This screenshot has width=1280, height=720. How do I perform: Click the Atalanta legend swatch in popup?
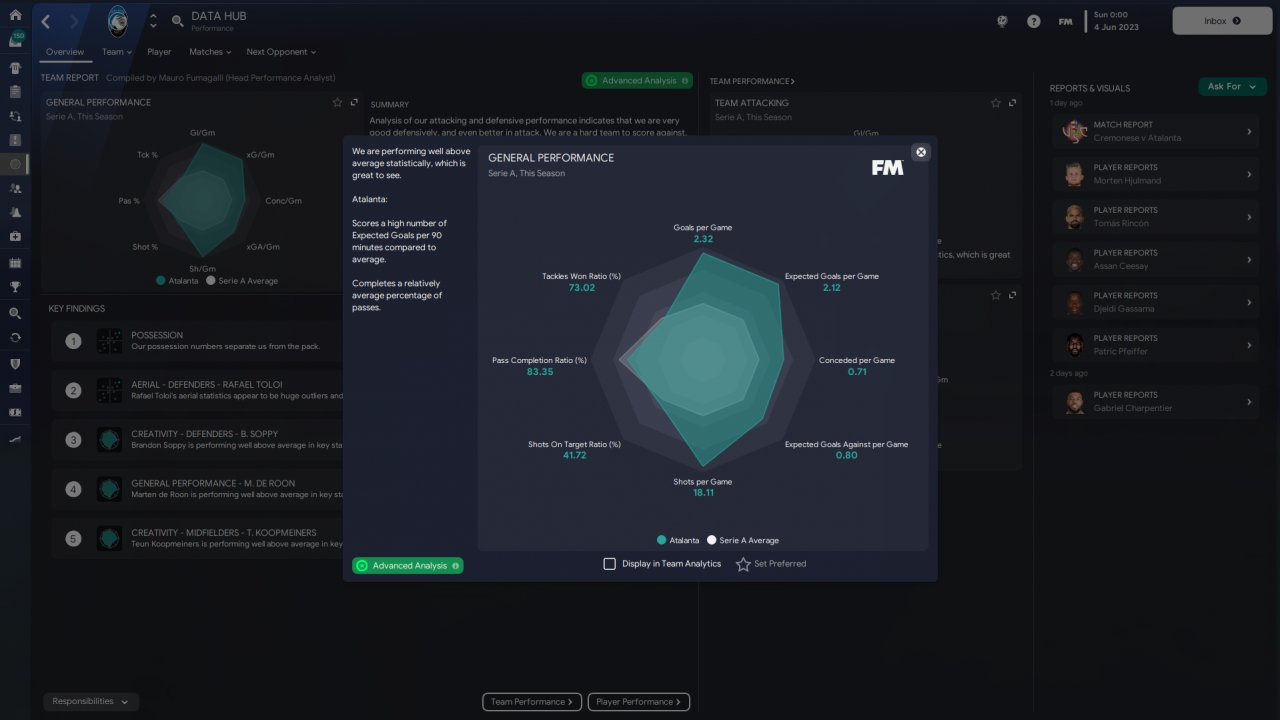click(x=662, y=540)
